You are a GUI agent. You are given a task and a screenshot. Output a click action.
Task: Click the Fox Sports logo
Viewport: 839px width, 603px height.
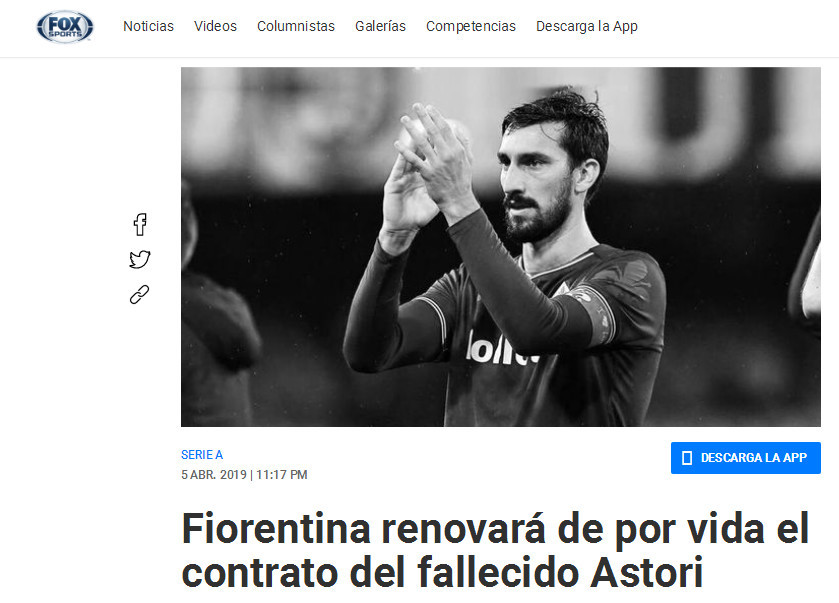[65, 26]
